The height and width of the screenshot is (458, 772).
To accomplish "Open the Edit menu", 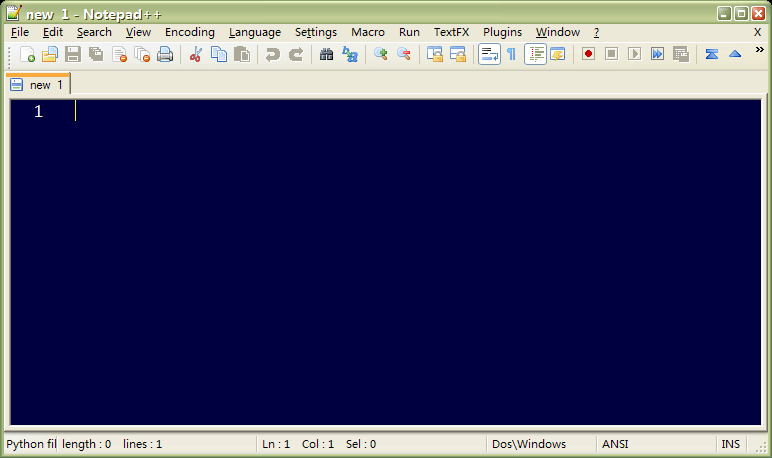I will pyautogui.click(x=53, y=32).
